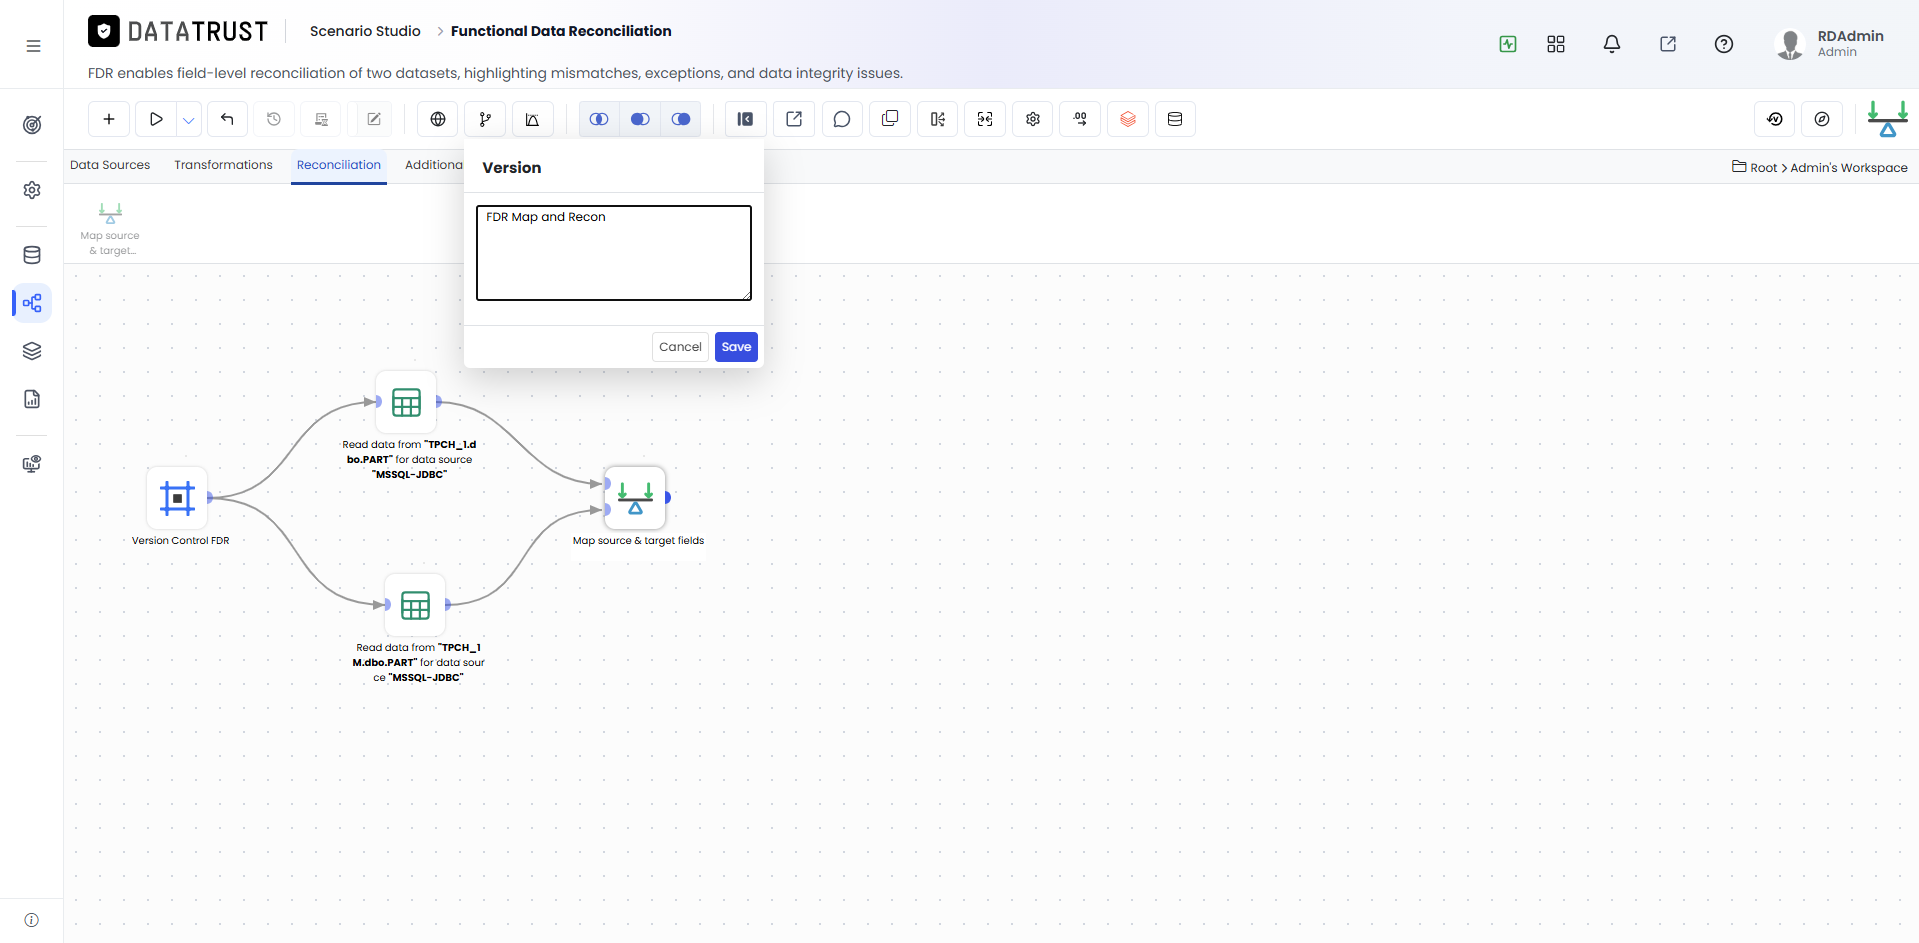Viewport: 1919px width, 943px height.
Task: Toggle the third join mode switch
Action: 681,119
